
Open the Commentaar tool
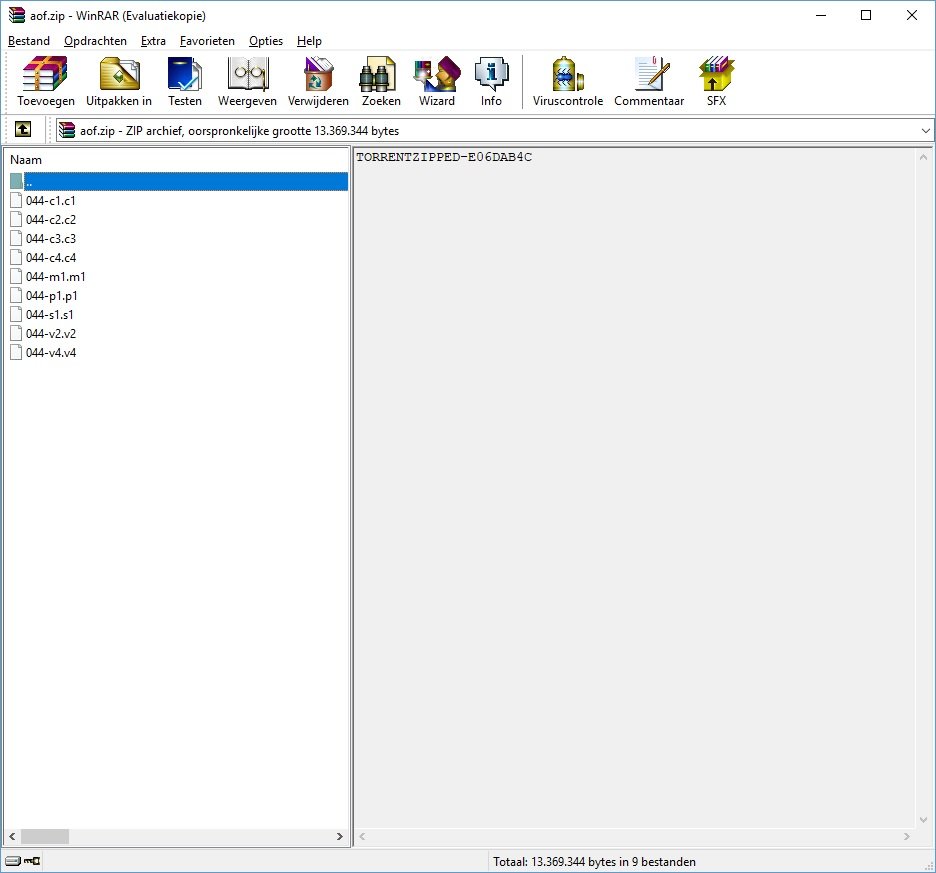click(649, 82)
